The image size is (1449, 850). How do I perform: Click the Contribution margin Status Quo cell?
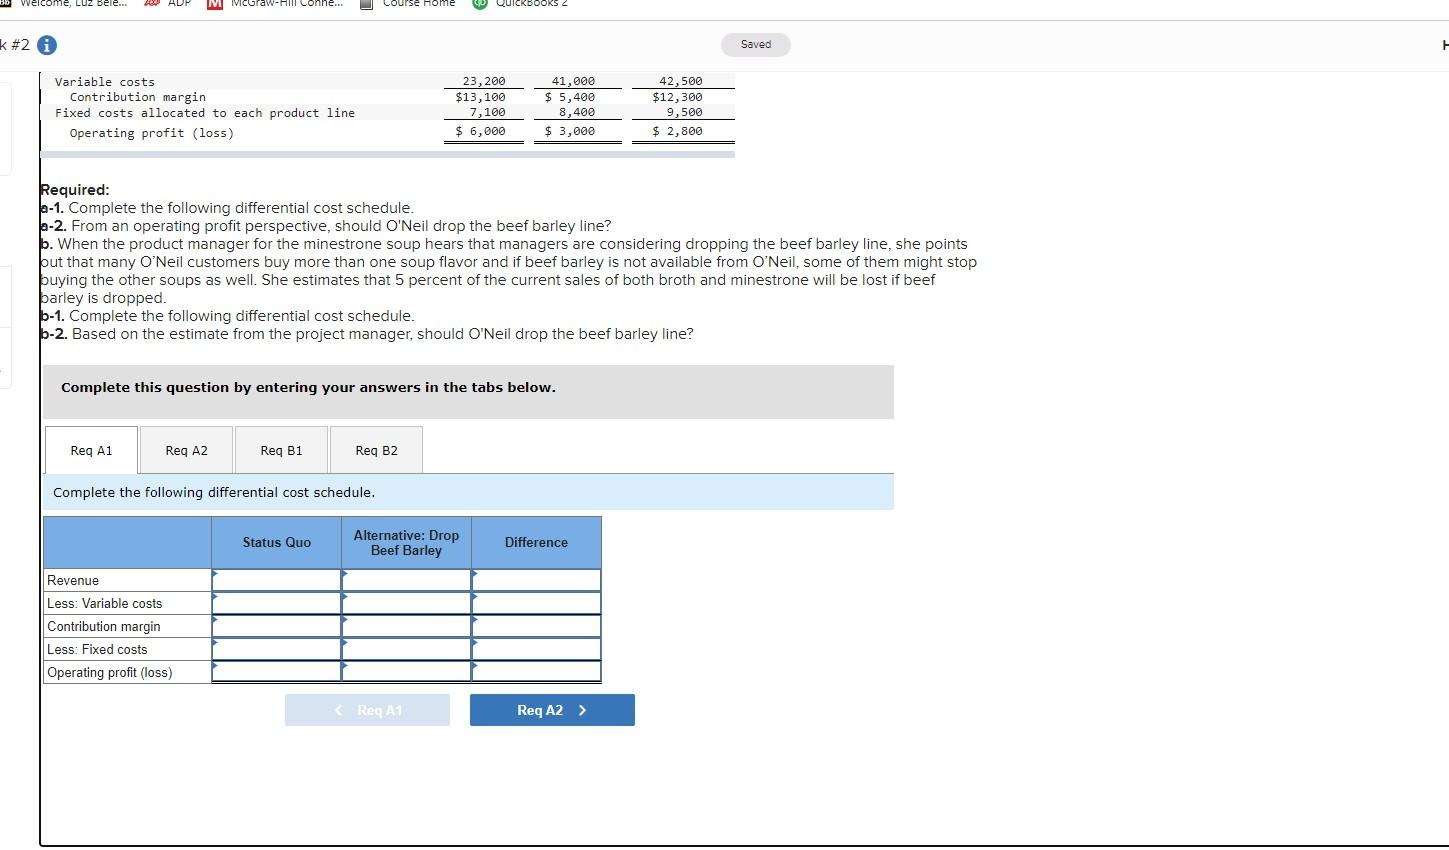coord(275,626)
